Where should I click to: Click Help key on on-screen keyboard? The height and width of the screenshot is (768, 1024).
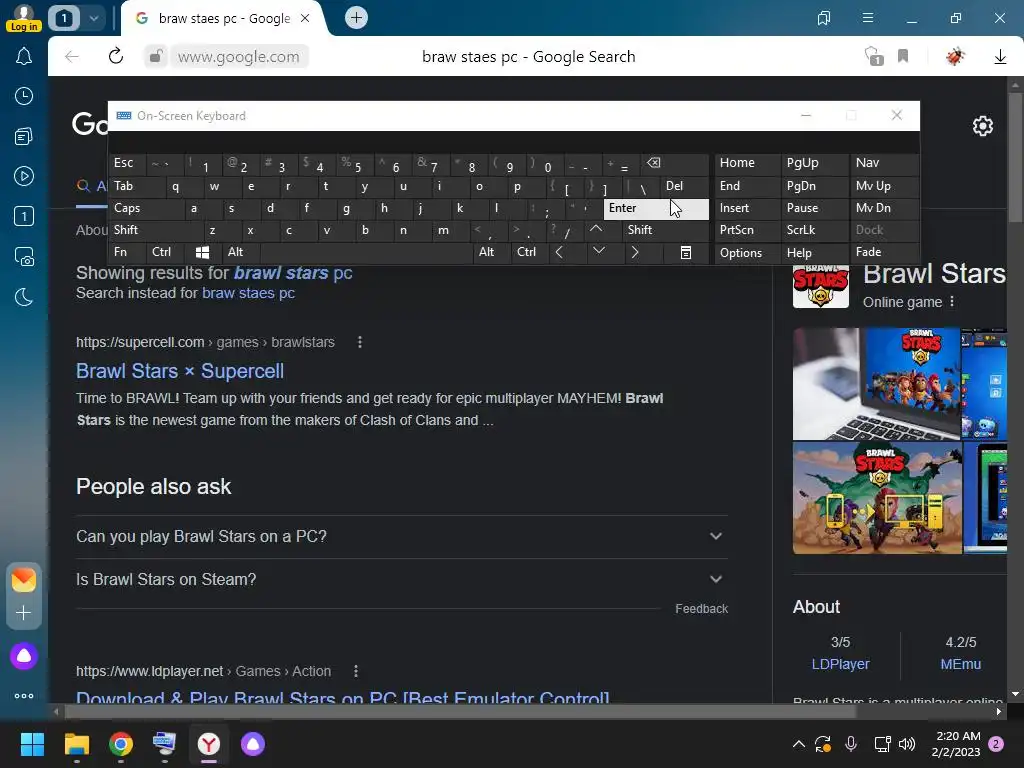[814, 253]
